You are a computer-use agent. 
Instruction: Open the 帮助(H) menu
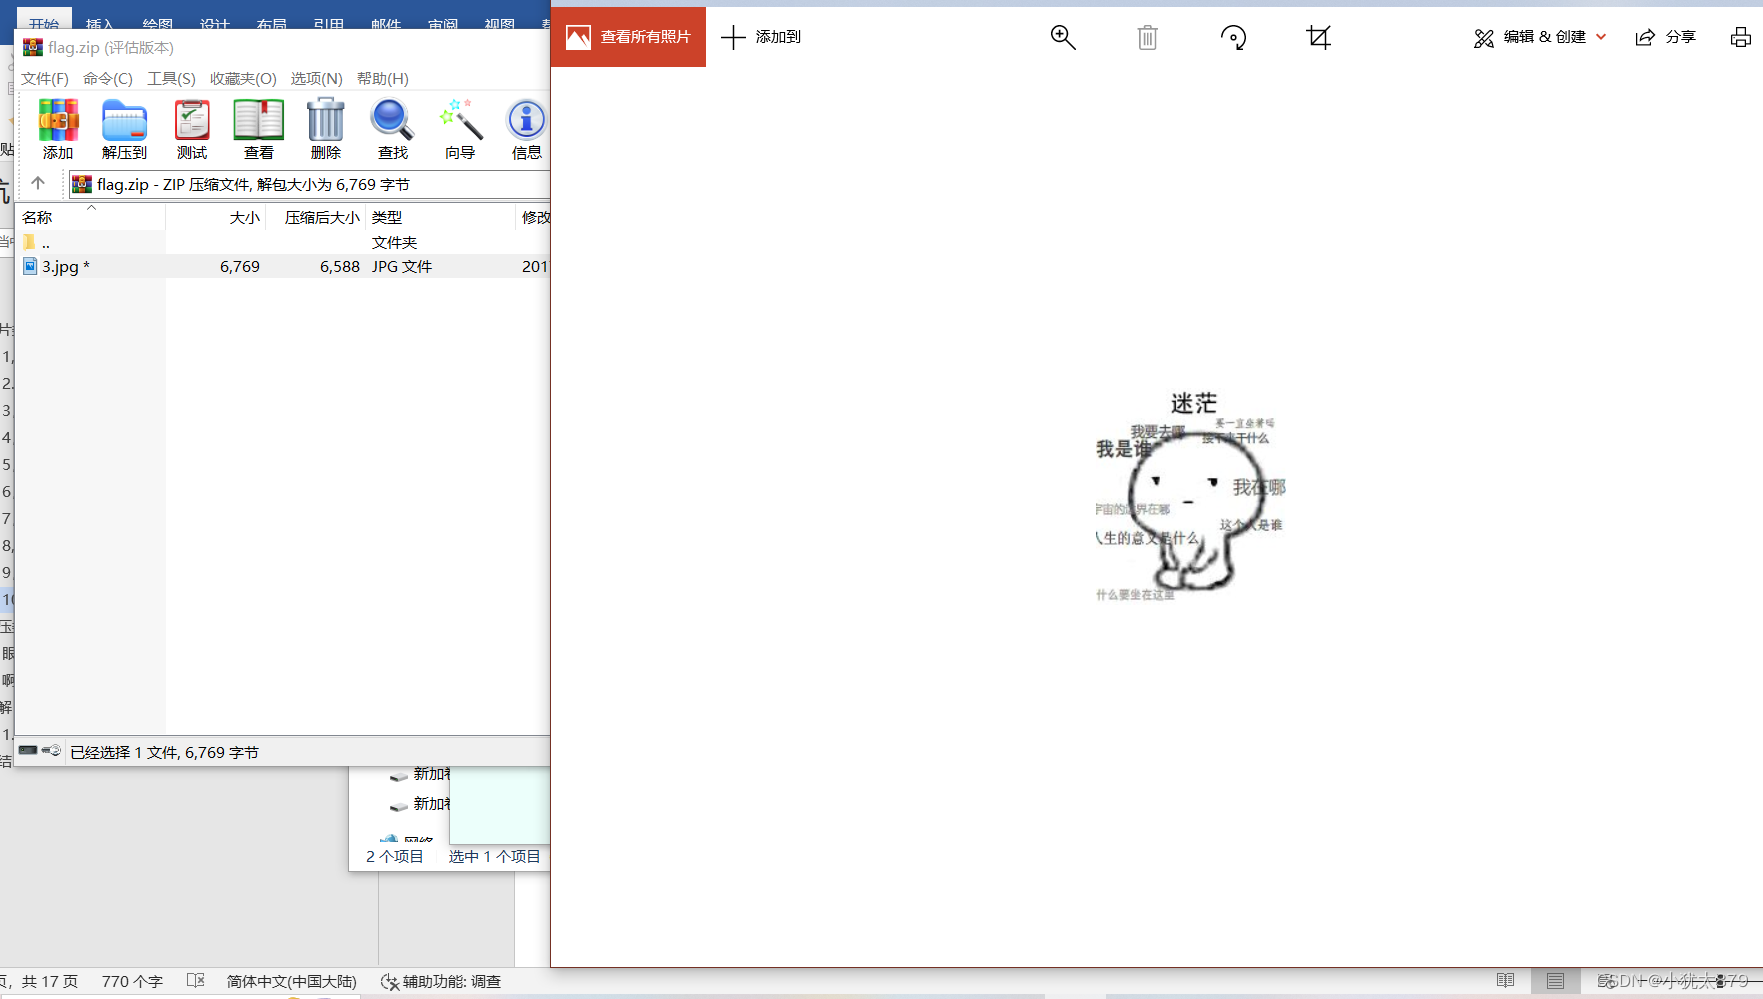[383, 78]
